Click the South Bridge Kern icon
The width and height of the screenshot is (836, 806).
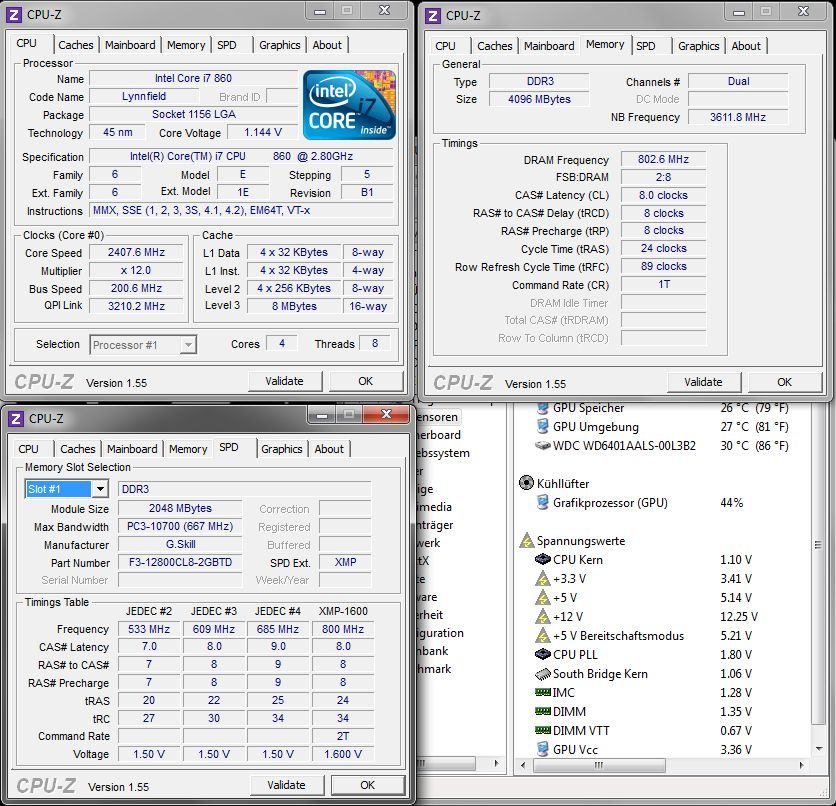pos(542,674)
